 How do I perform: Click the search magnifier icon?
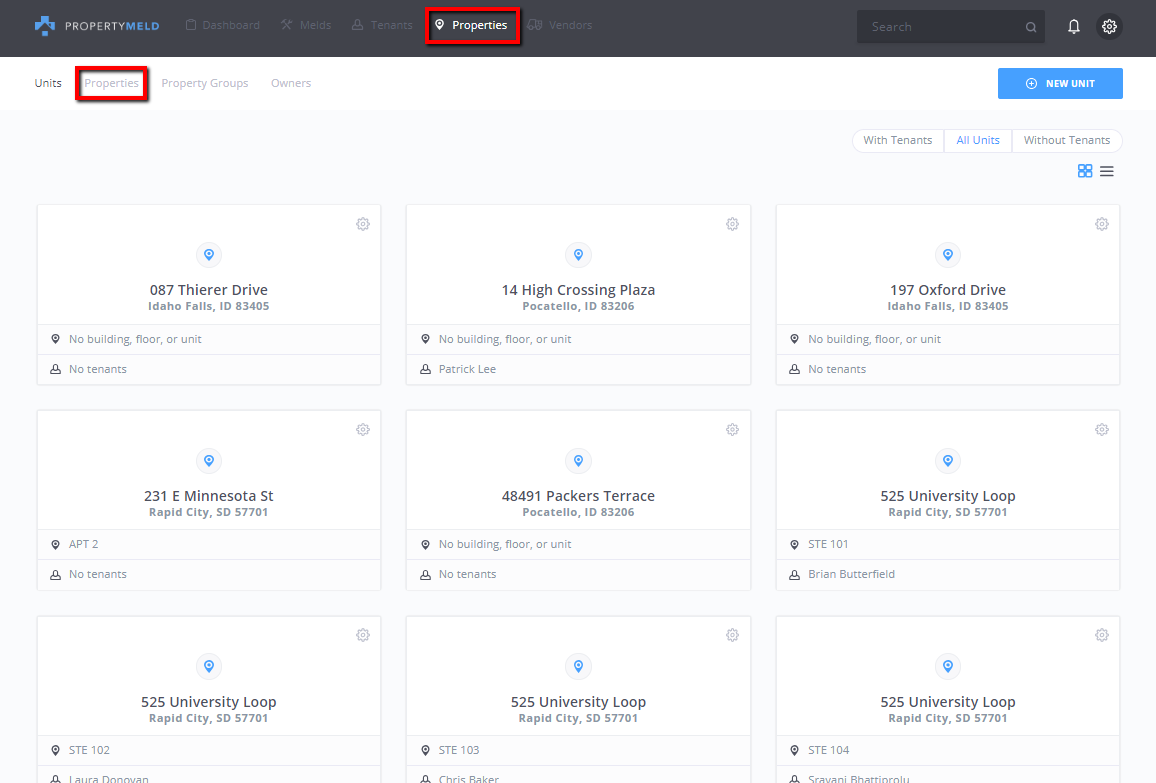click(1031, 28)
